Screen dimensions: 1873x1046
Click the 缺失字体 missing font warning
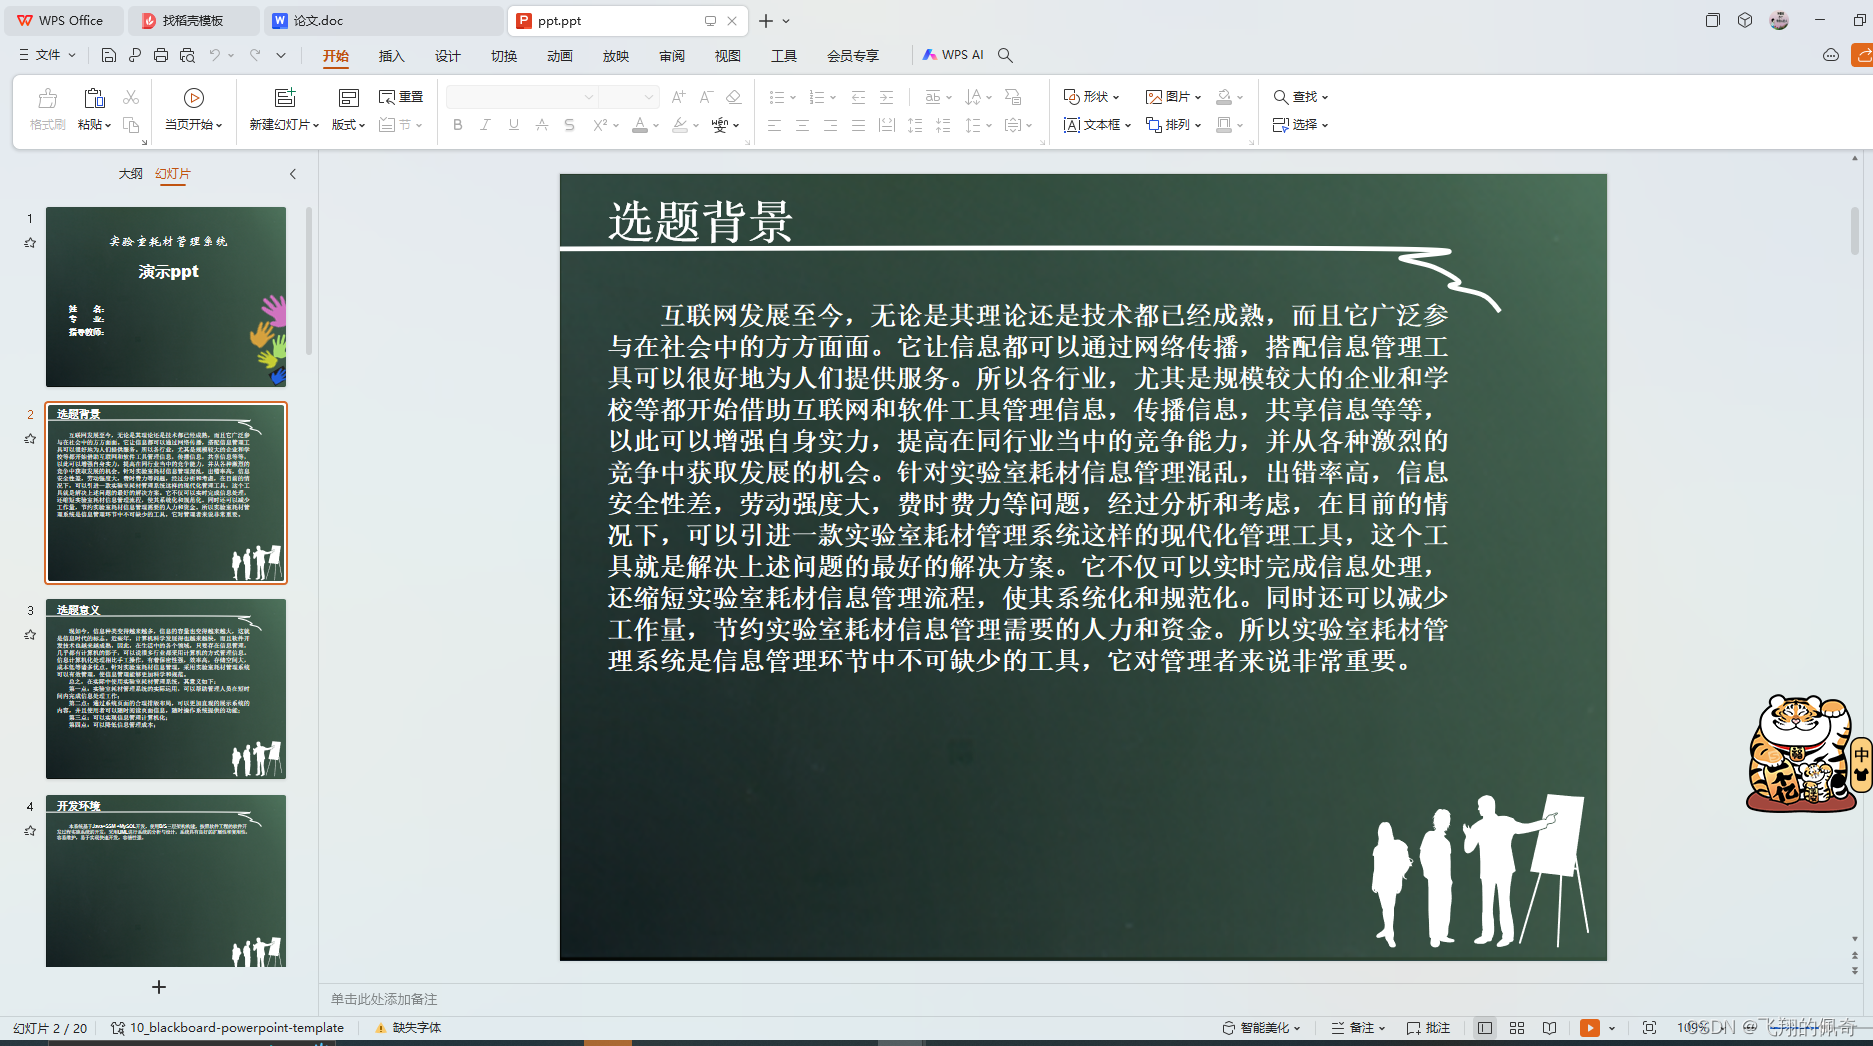coord(408,1027)
